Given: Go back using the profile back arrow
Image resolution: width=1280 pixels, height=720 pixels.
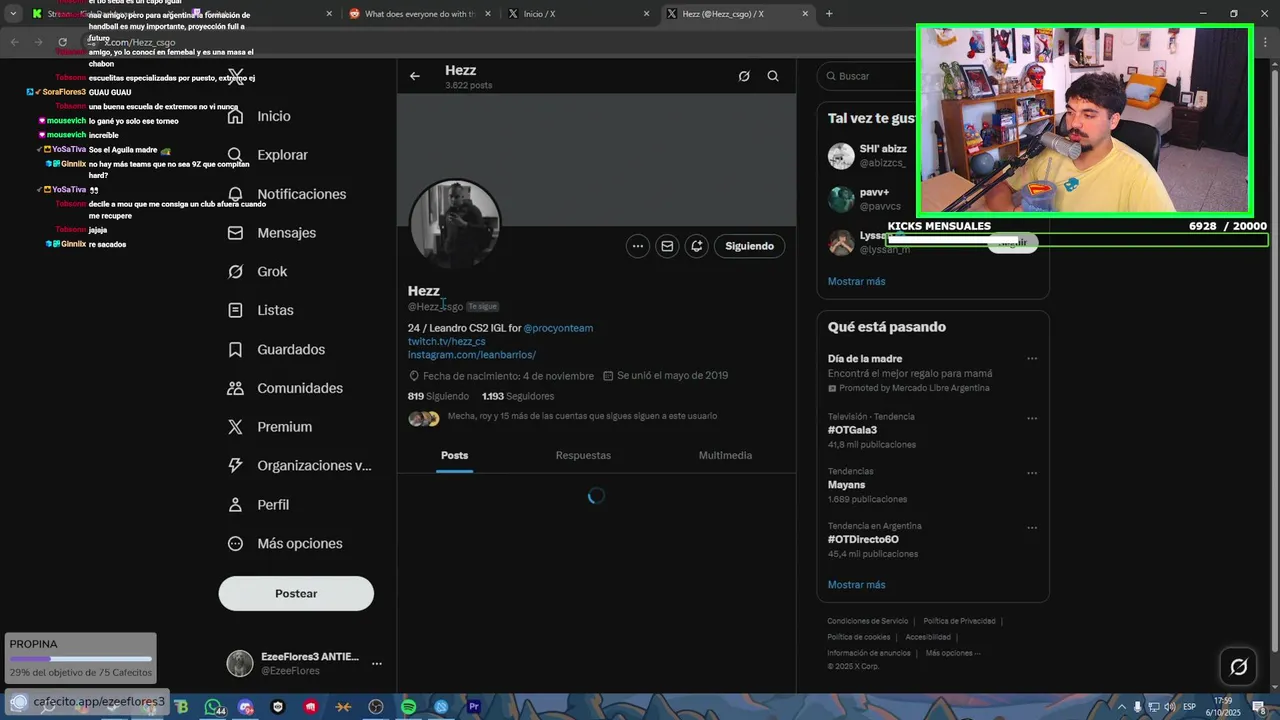Looking at the screenshot, I should pyautogui.click(x=415, y=76).
